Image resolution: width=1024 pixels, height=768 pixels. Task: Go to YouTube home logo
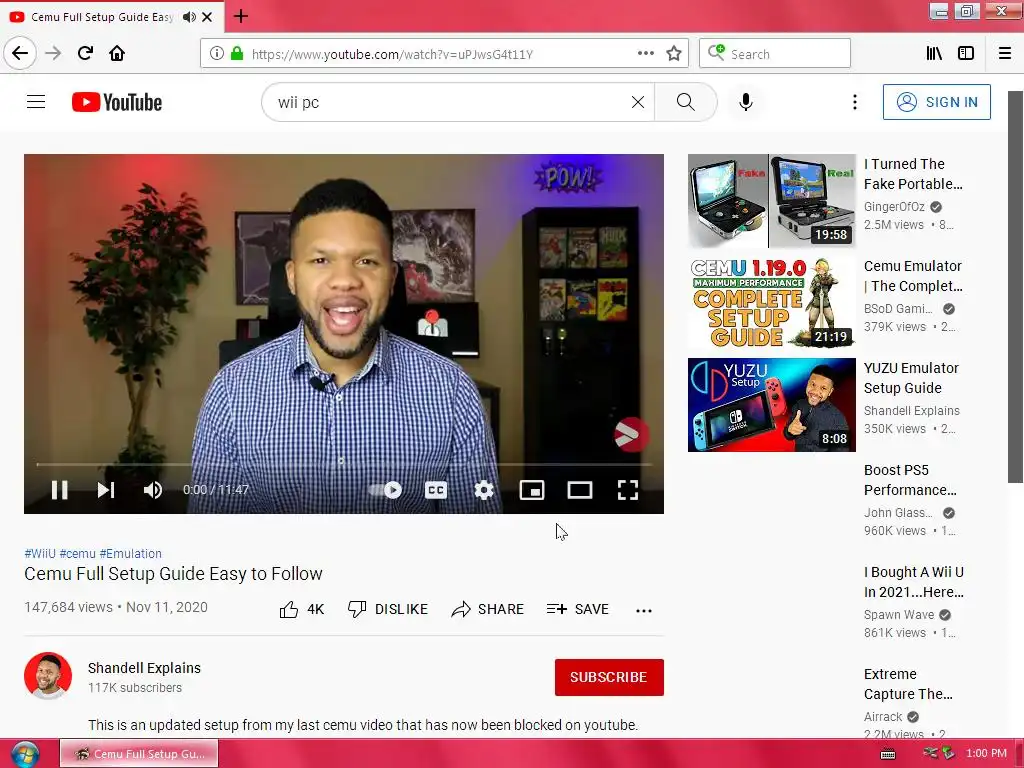coord(117,102)
